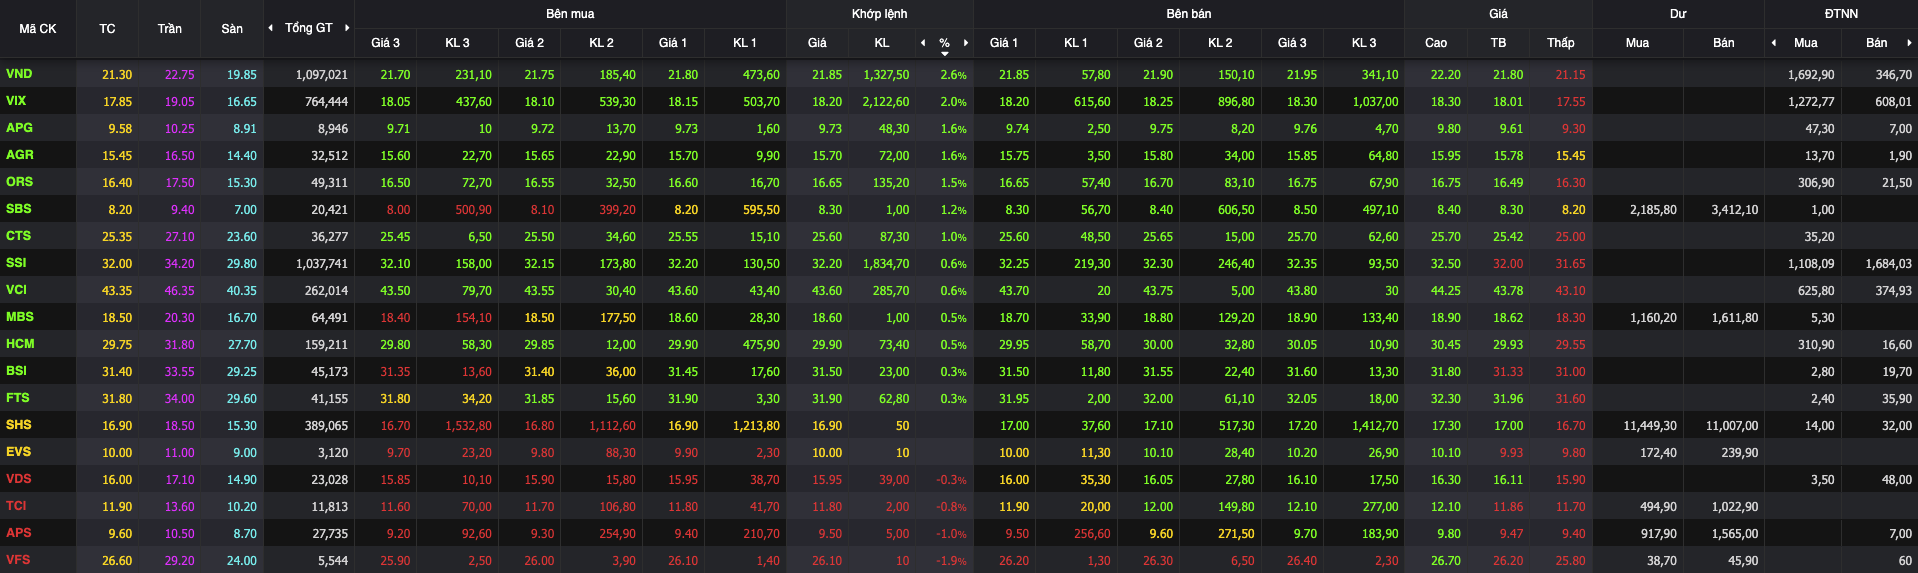Sort by the Mã CK column header
Image resolution: width=1918 pixels, height=573 pixels.
[38, 29]
